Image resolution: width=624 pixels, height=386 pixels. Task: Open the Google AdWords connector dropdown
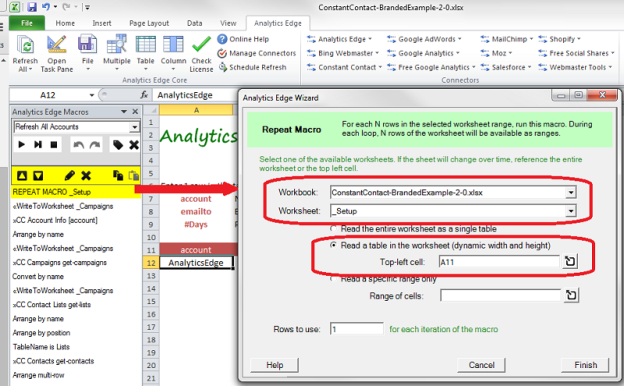(x=424, y=39)
